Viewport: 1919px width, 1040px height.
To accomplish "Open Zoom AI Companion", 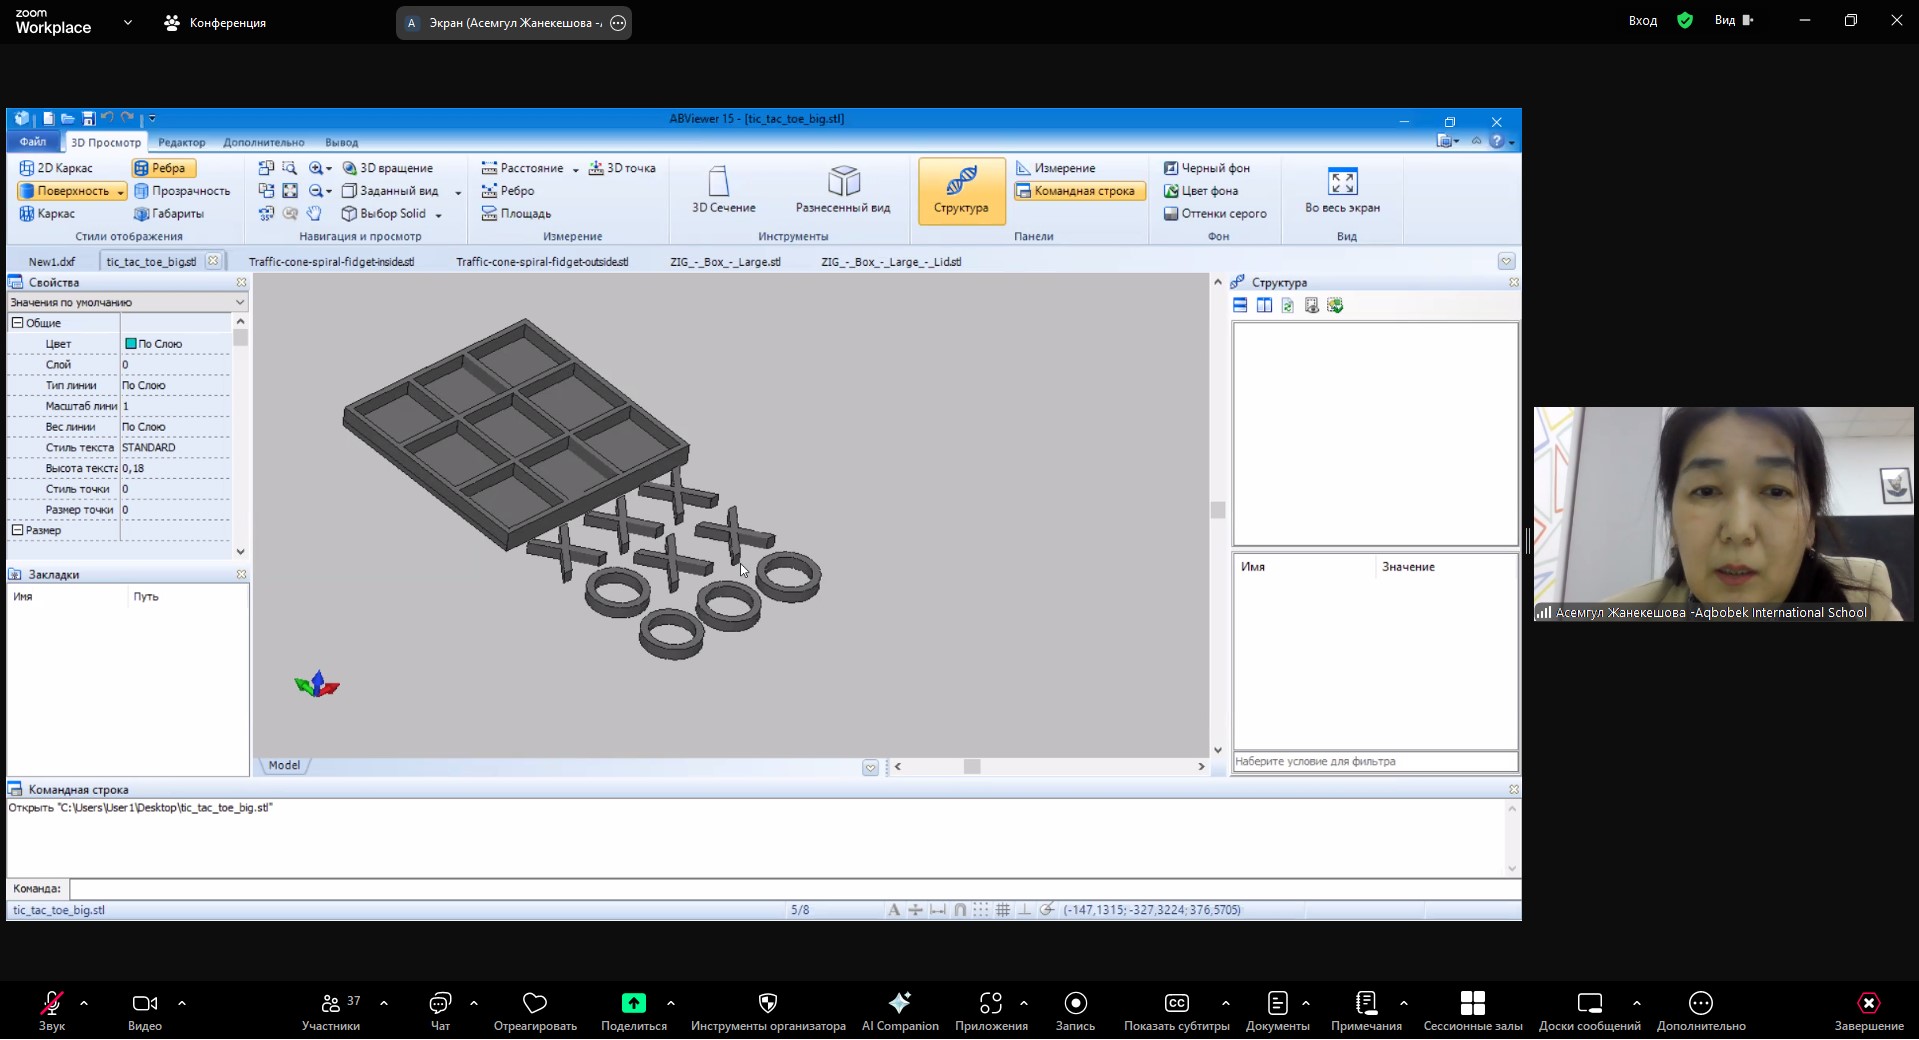I will tap(899, 1009).
